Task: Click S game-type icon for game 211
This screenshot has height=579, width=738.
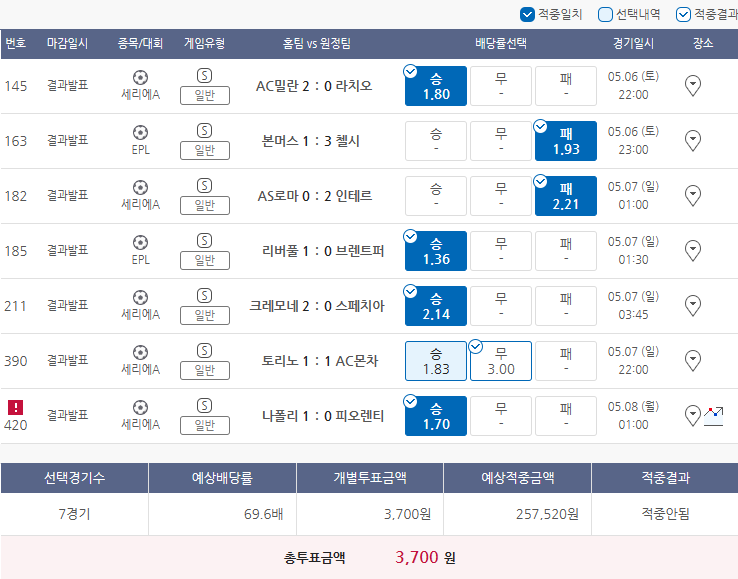Action: [x=204, y=296]
